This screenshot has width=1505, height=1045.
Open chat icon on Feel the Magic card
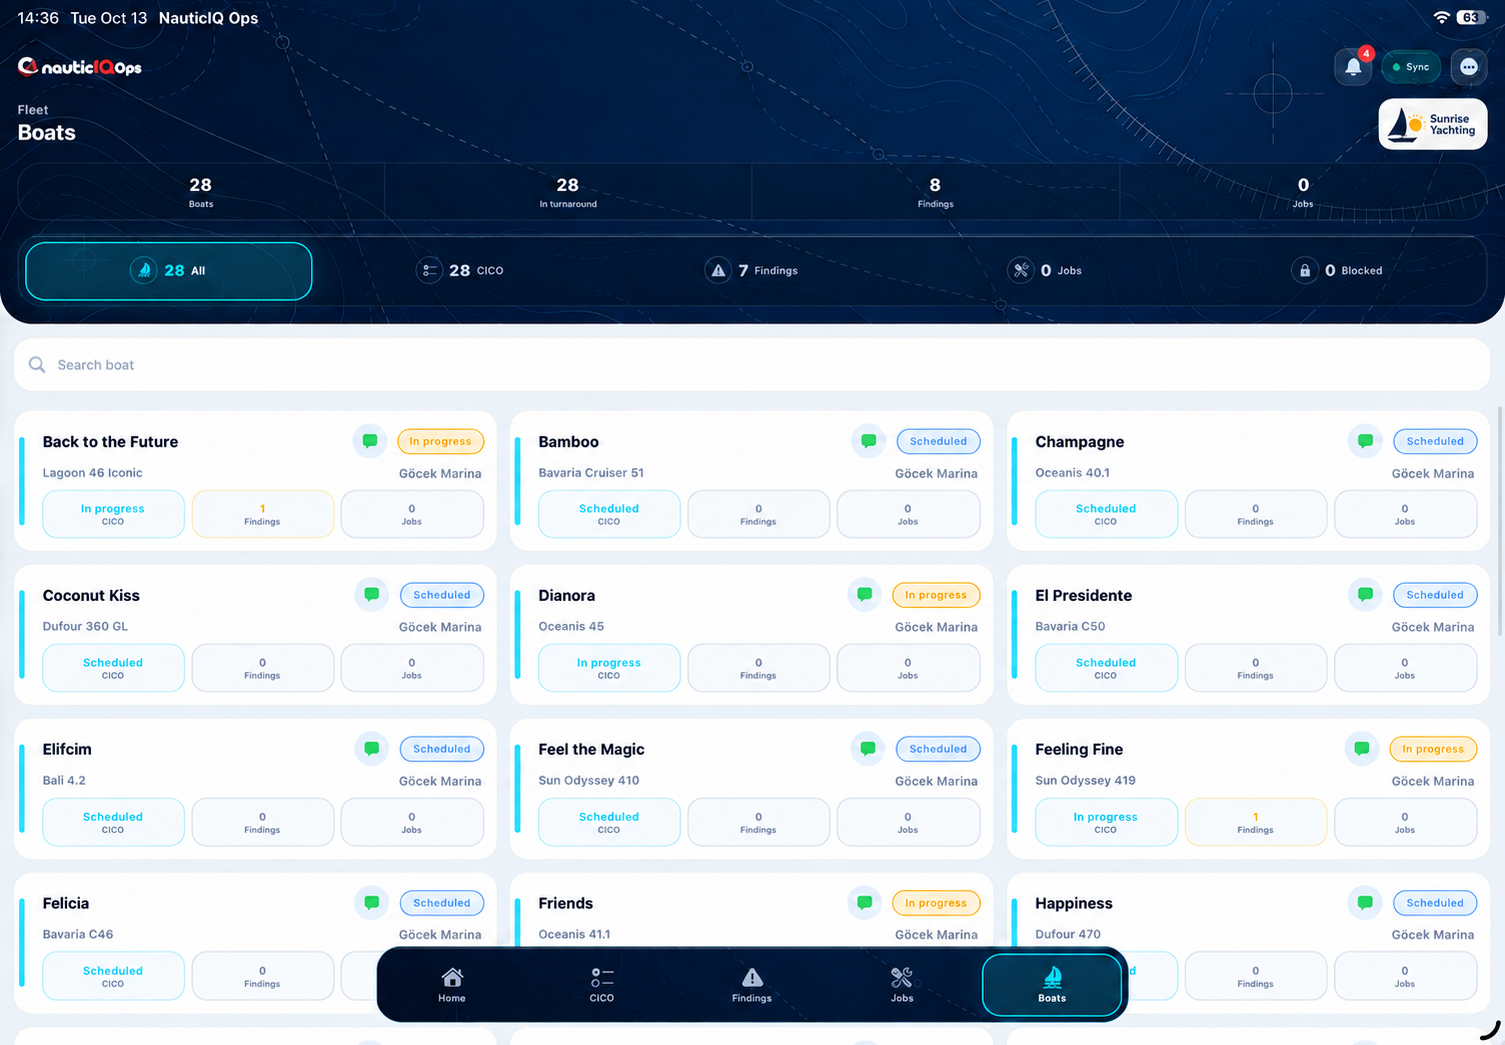[867, 749]
